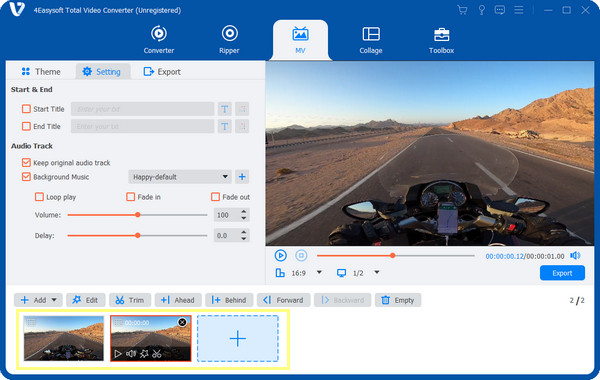Enable the End Title checkbox
The width and height of the screenshot is (600, 380).
point(26,126)
